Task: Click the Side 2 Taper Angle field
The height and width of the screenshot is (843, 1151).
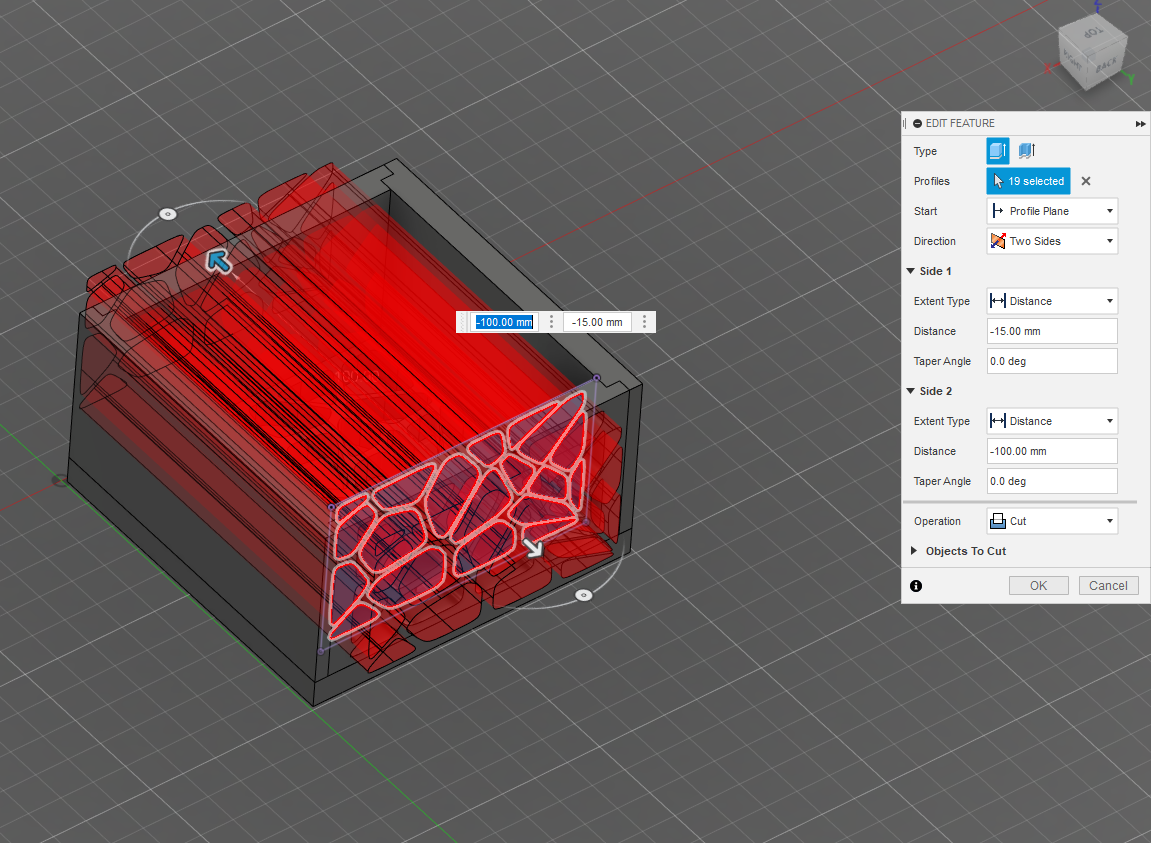Action: click(1051, 481)
